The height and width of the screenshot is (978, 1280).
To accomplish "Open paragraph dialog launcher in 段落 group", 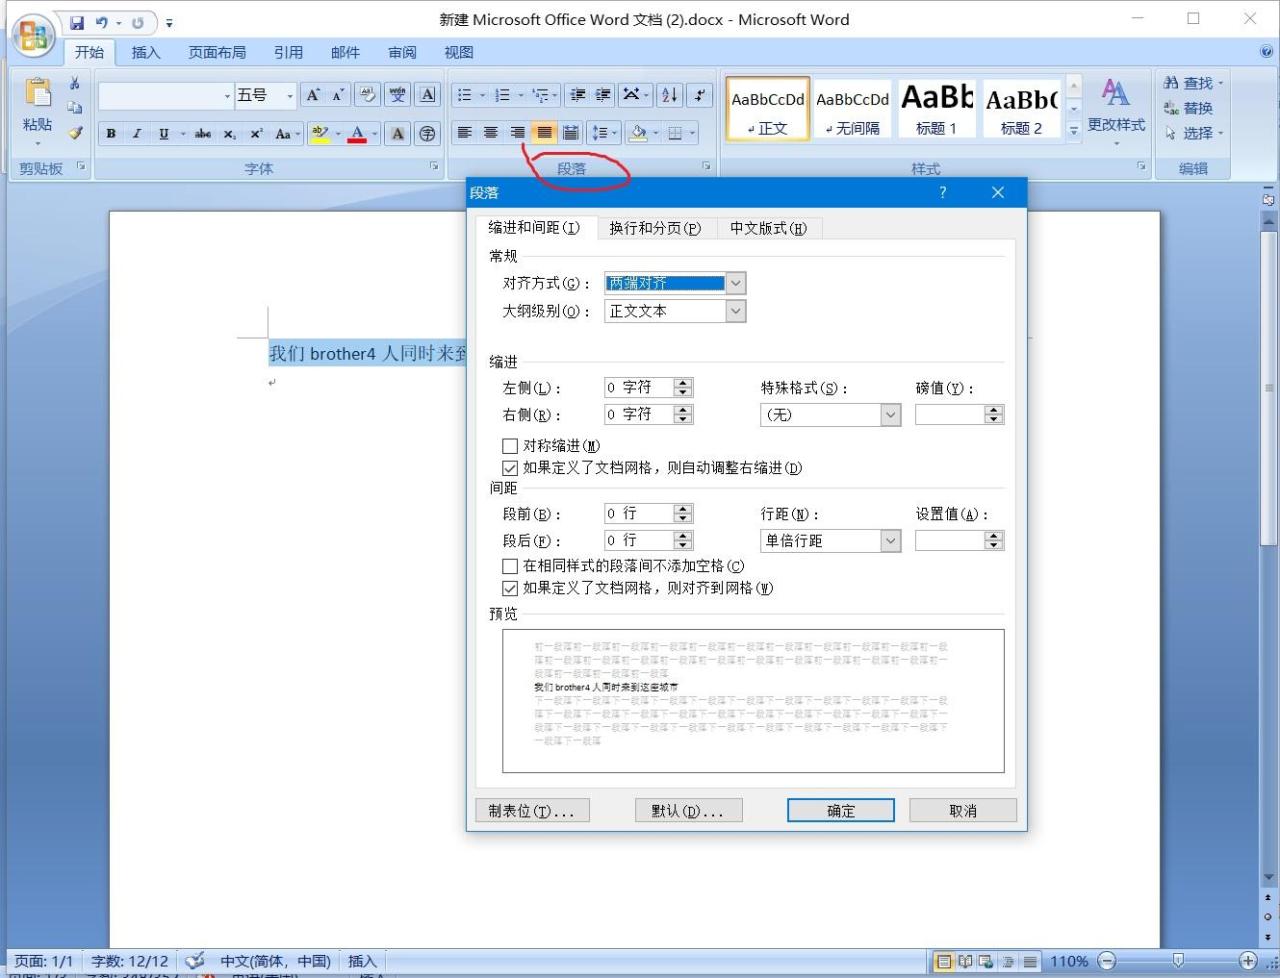I will [x=706, y=166].
